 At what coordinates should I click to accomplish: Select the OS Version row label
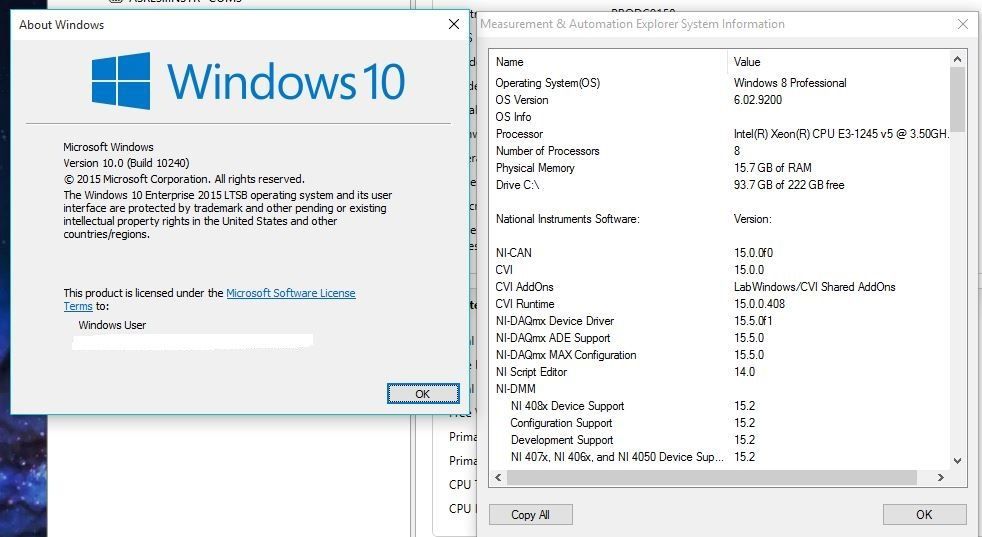tap(522, 100)
